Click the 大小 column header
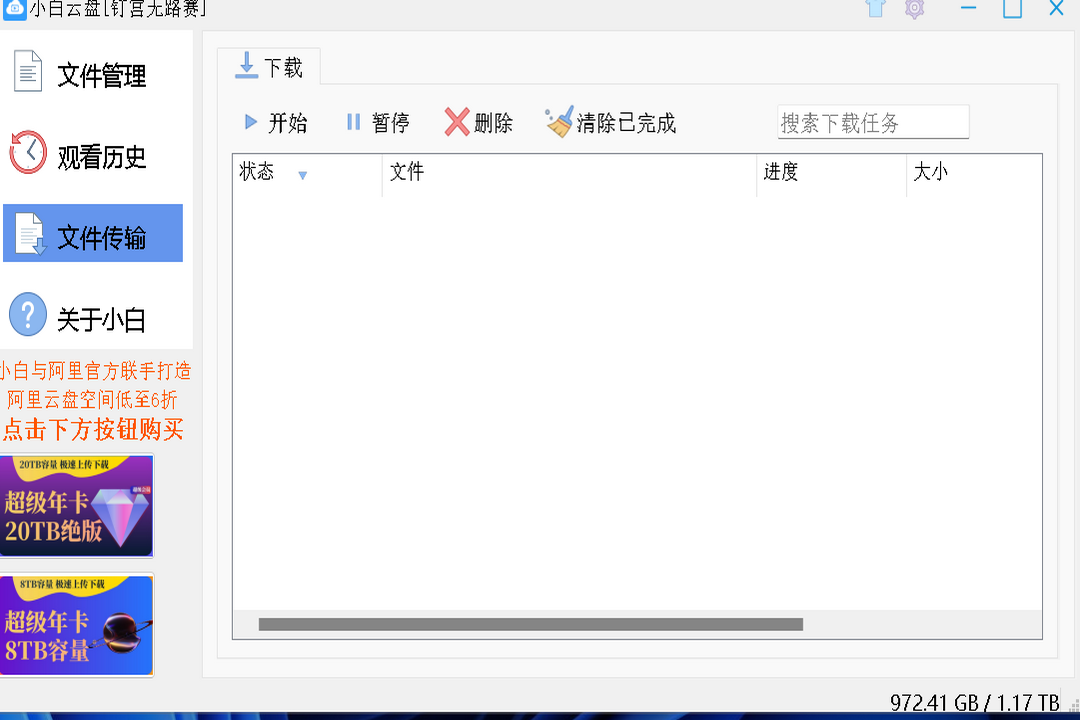The height and width of the screenshot is (720, 1080). pos(931,171)
